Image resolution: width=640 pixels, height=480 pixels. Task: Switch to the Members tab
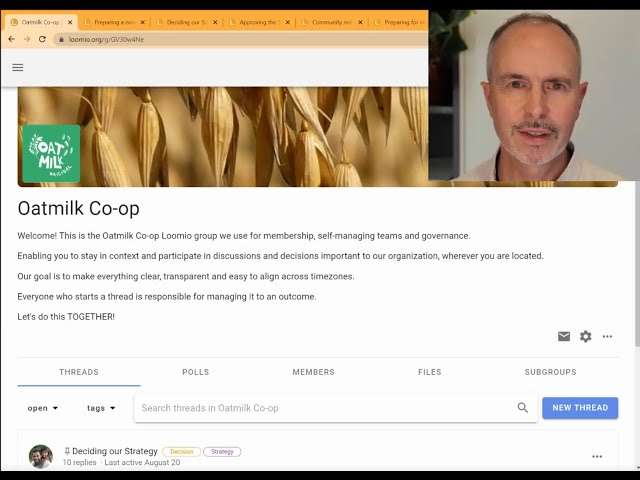tap(313, 372)
